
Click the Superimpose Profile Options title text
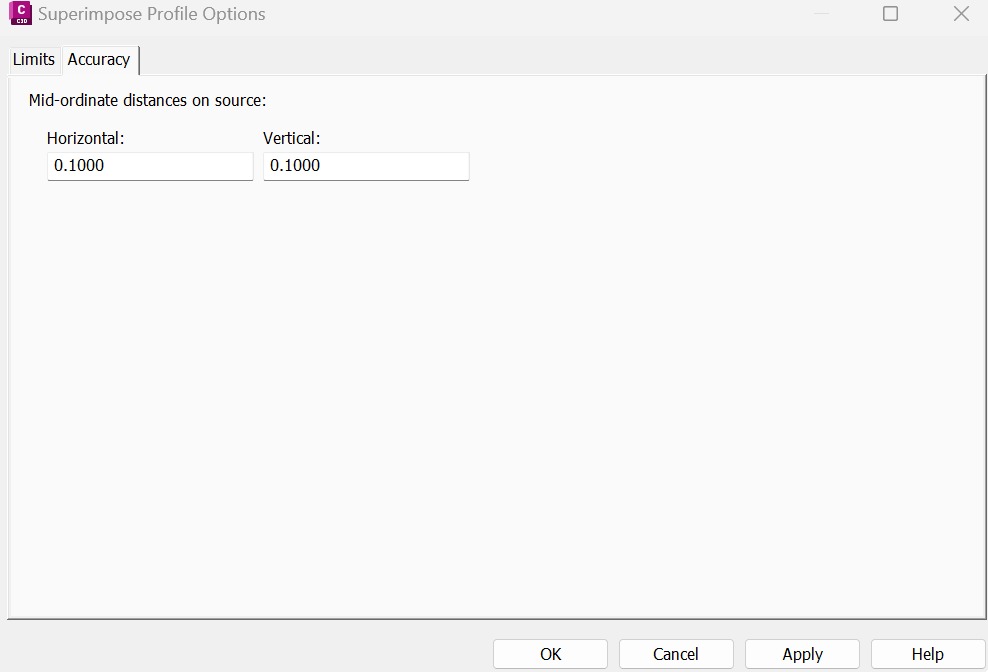coord(152,14)
